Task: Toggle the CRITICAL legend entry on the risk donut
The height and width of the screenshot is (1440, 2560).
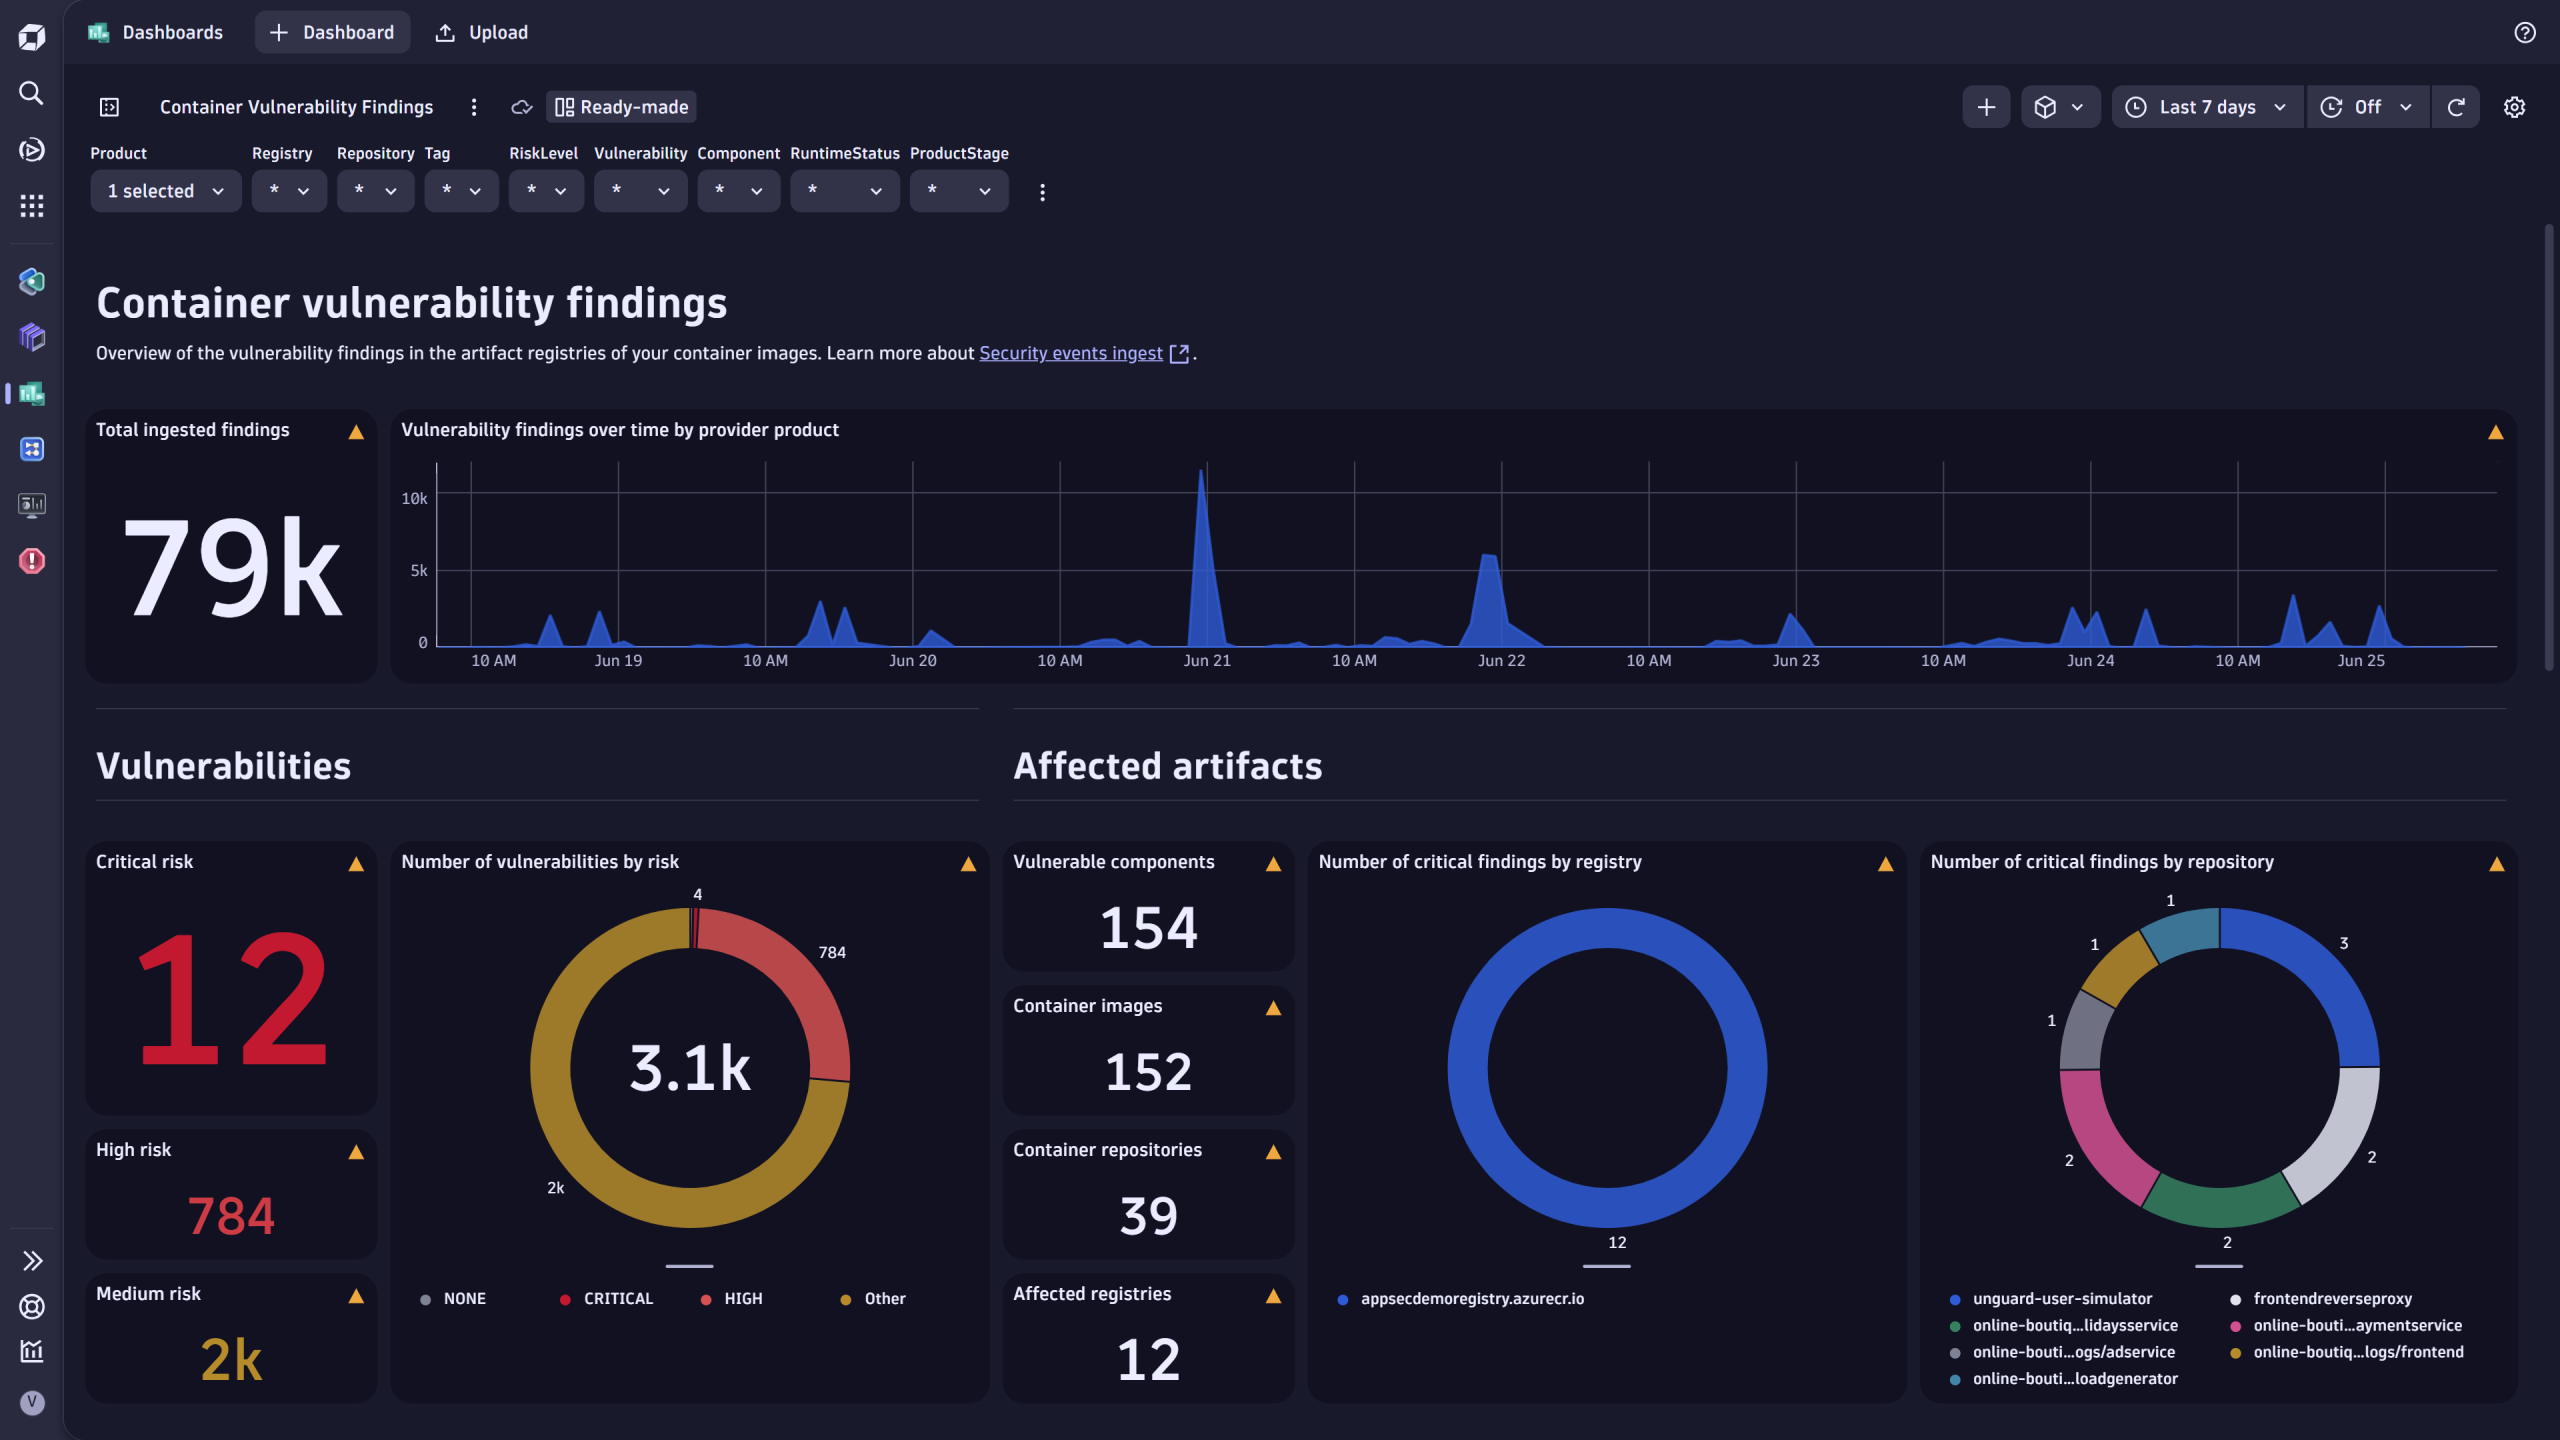Action: (x=617, y=1298)
